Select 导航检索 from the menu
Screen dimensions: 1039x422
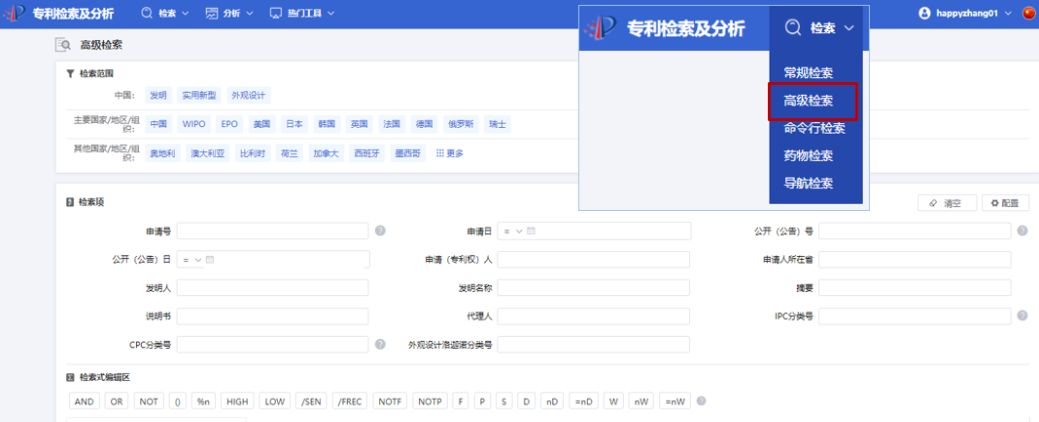click(x=808, y=183)
